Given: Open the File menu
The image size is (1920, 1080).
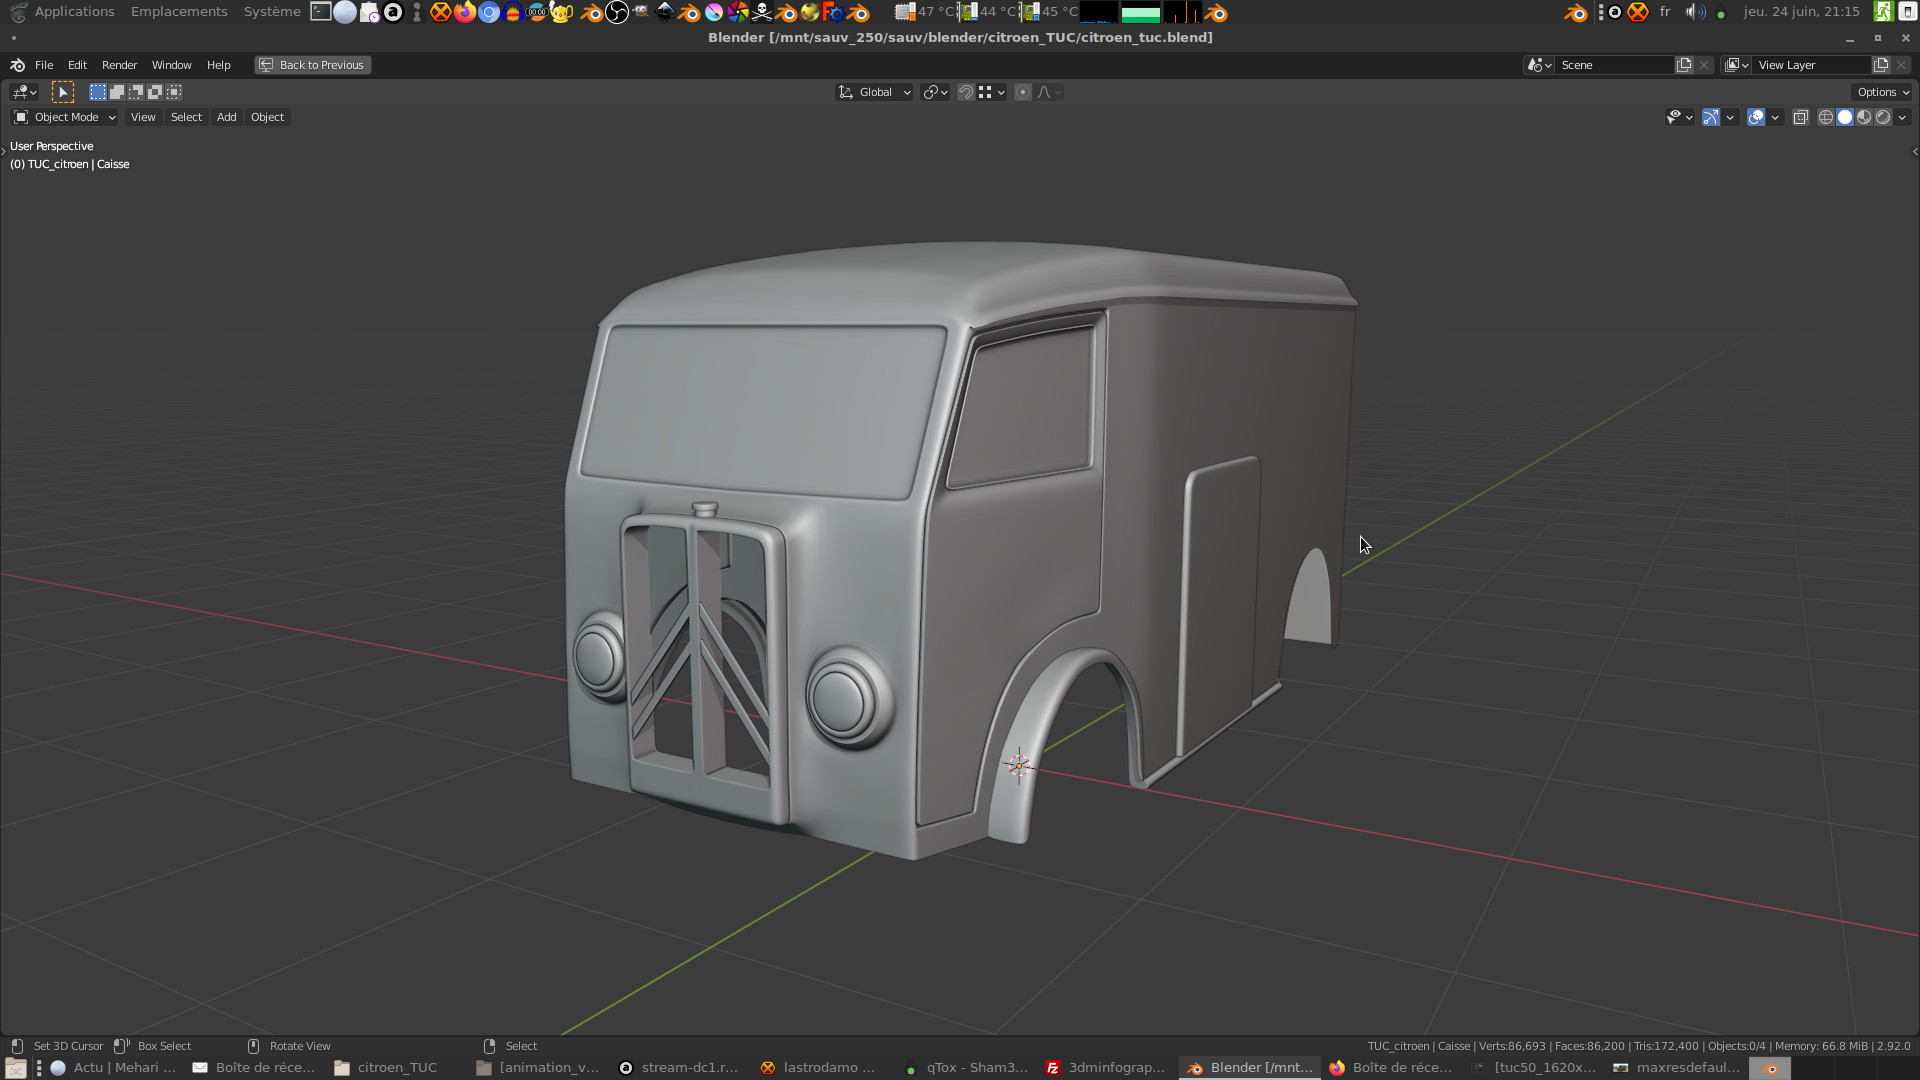Looking at the screenshot, I should pyautogui.click(x=44, y=65).
